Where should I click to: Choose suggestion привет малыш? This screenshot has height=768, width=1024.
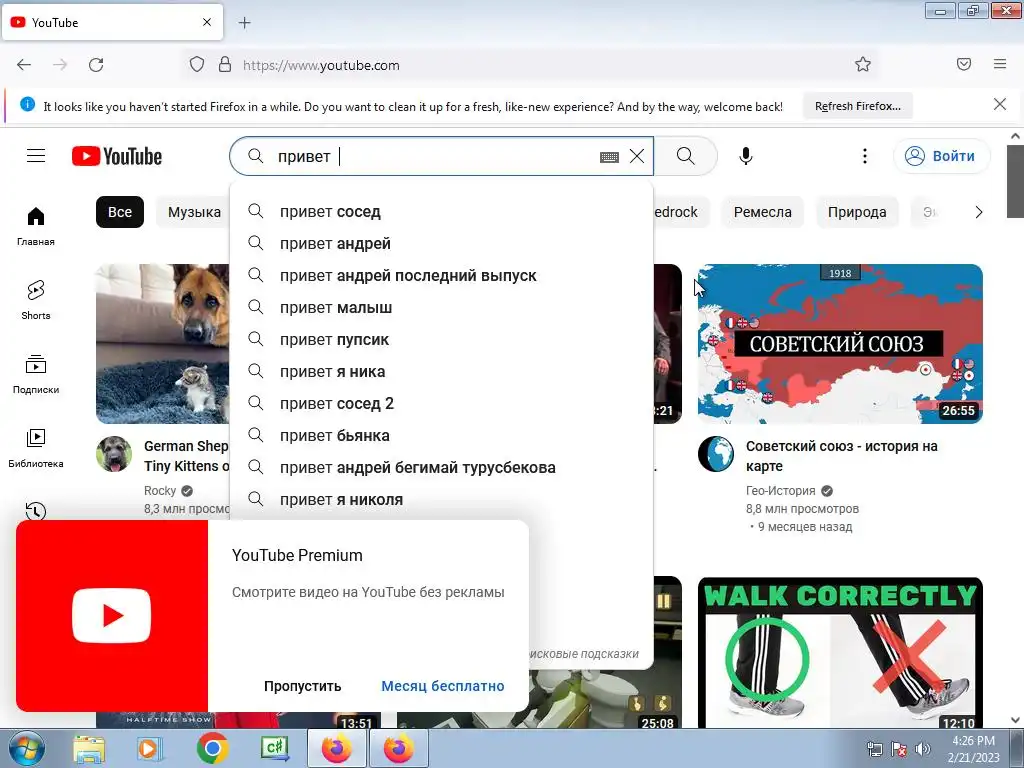pos(441,308)
